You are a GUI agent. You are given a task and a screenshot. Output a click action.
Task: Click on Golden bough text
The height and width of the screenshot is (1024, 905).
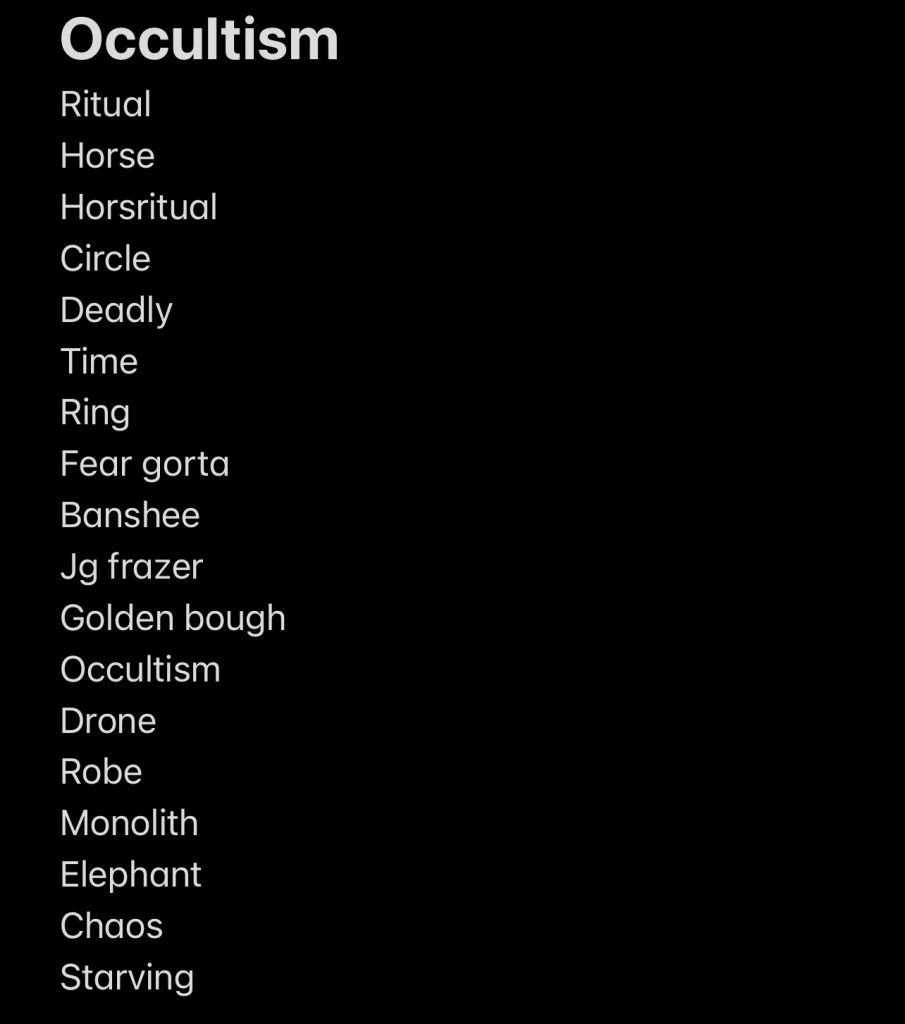tap(173, 618)
